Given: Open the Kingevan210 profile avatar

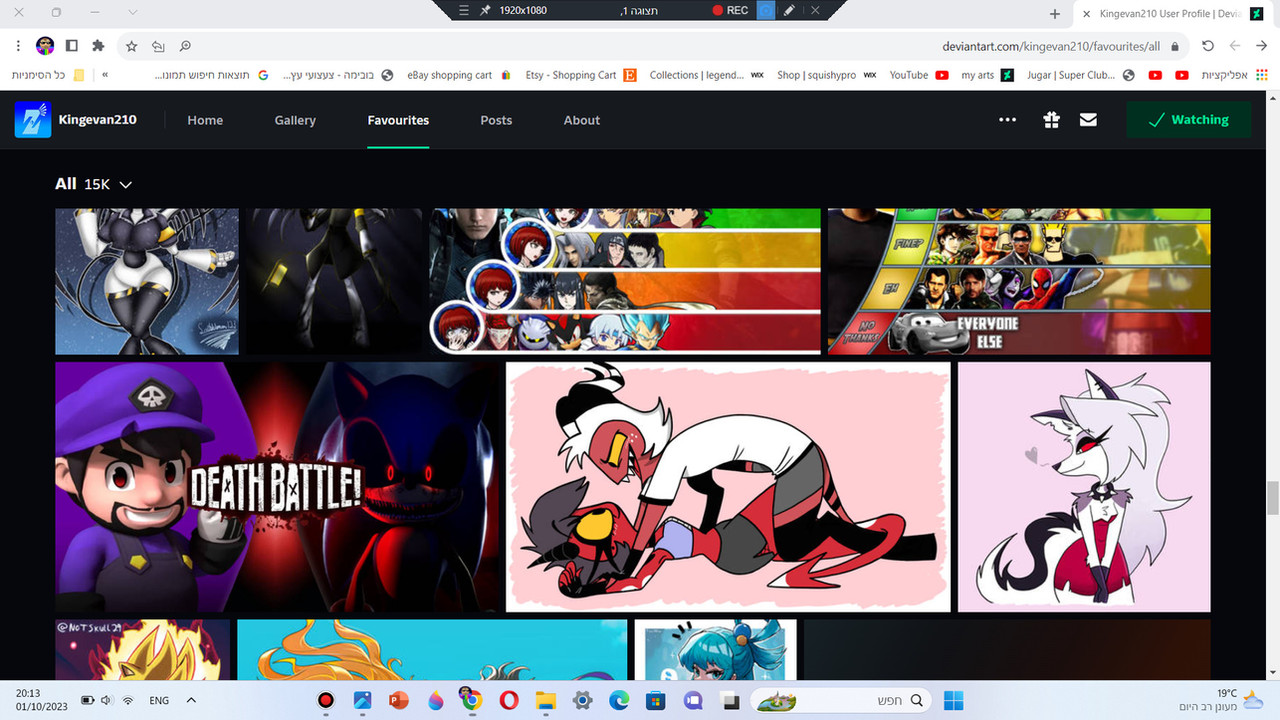Looking at the screenshot, I should point(33,120).
